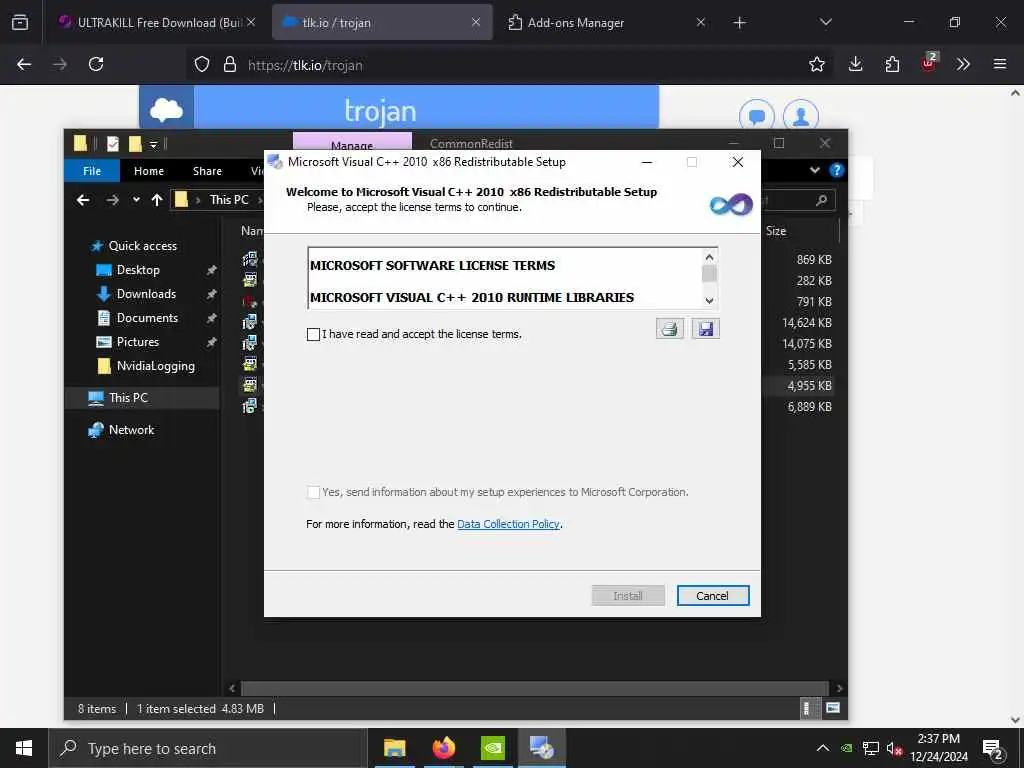Open quick access toolbar customize dropdown

pos(153,144)
